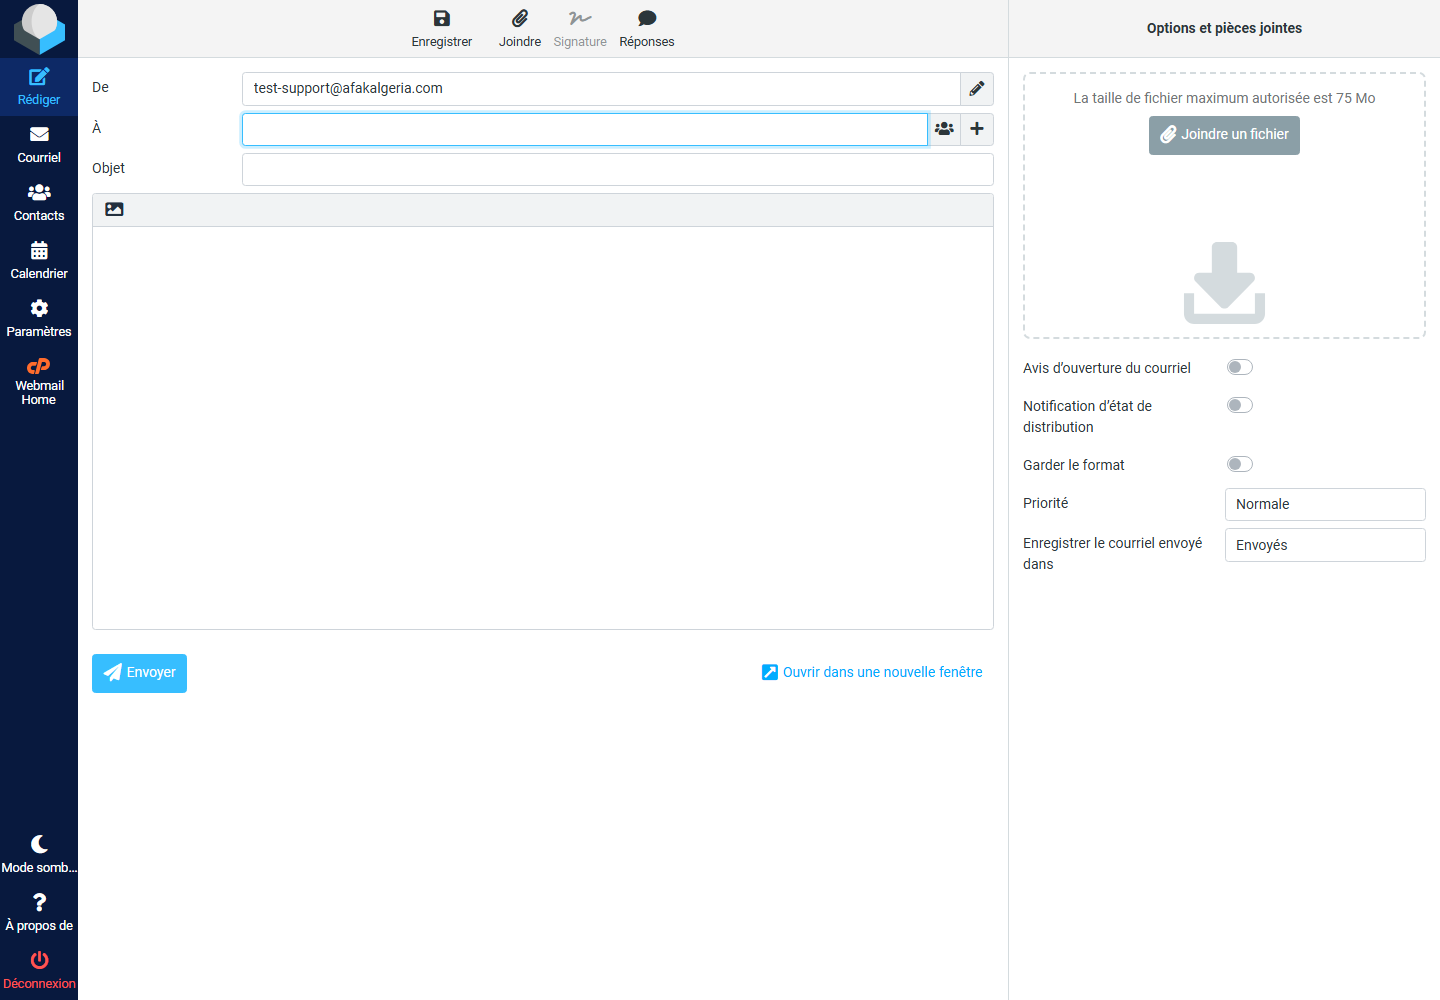This screenshot has height=1000, width=1440.
Task: Open Paramètres settings
Action: (x=39, y=319)
